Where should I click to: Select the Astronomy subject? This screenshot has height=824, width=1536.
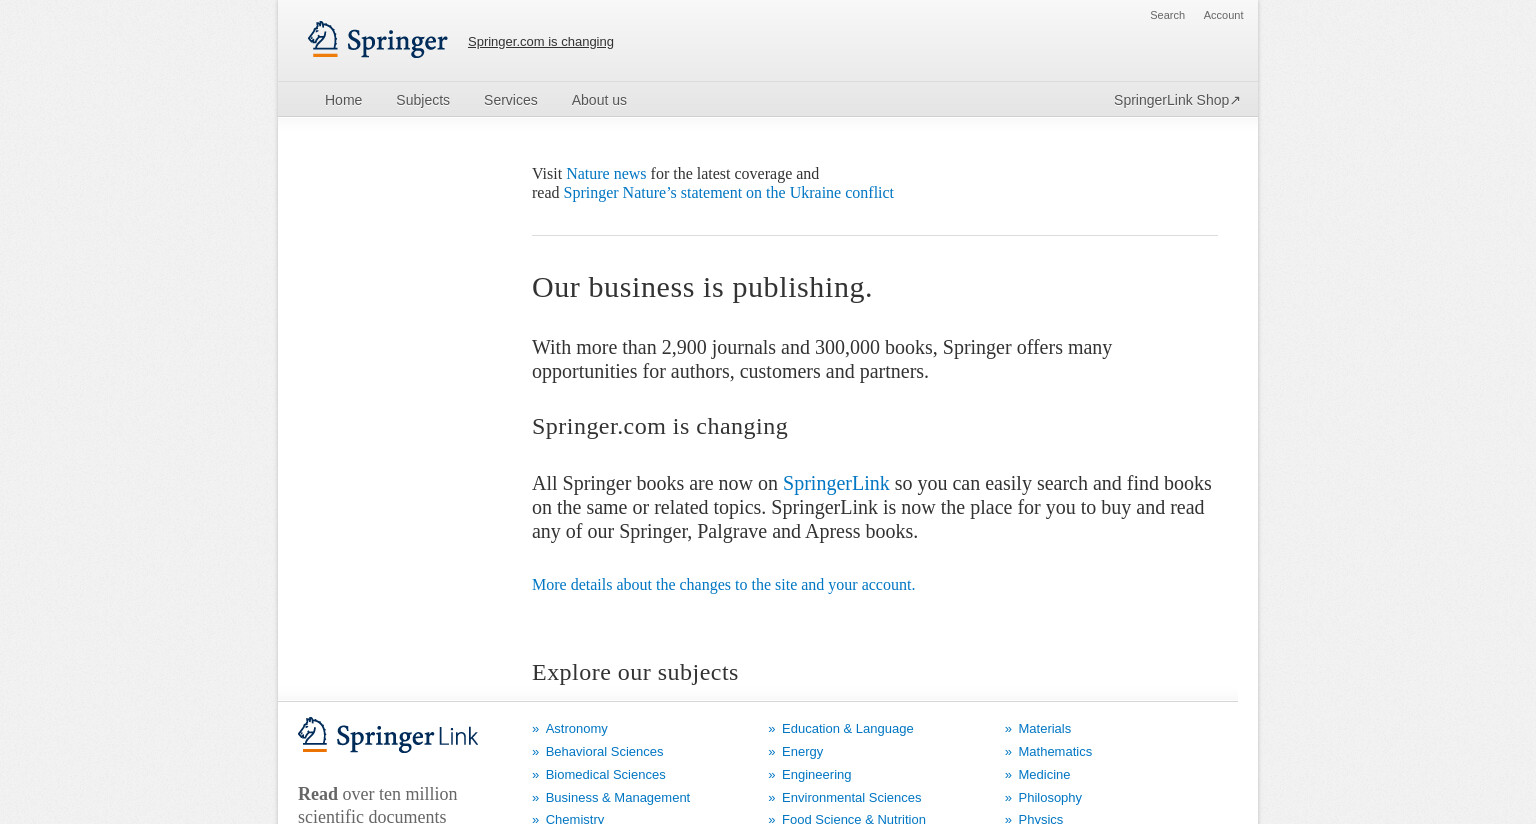pos(576,728)
